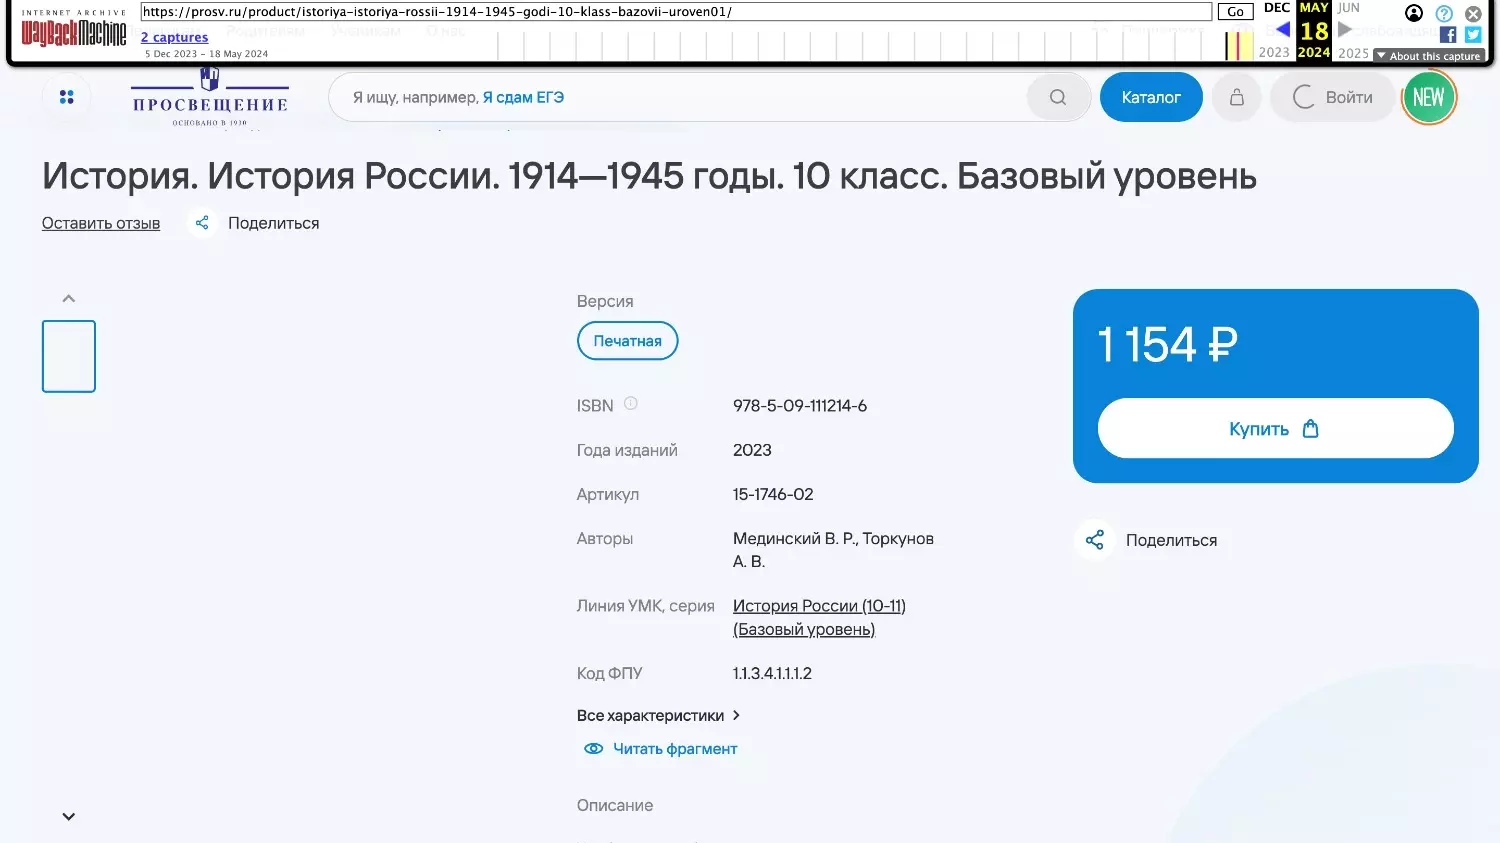Screen dimensions: 1500x843
Task: Click ISBN value 978-5-09-111214-6
Action: (x=800, y=406)
